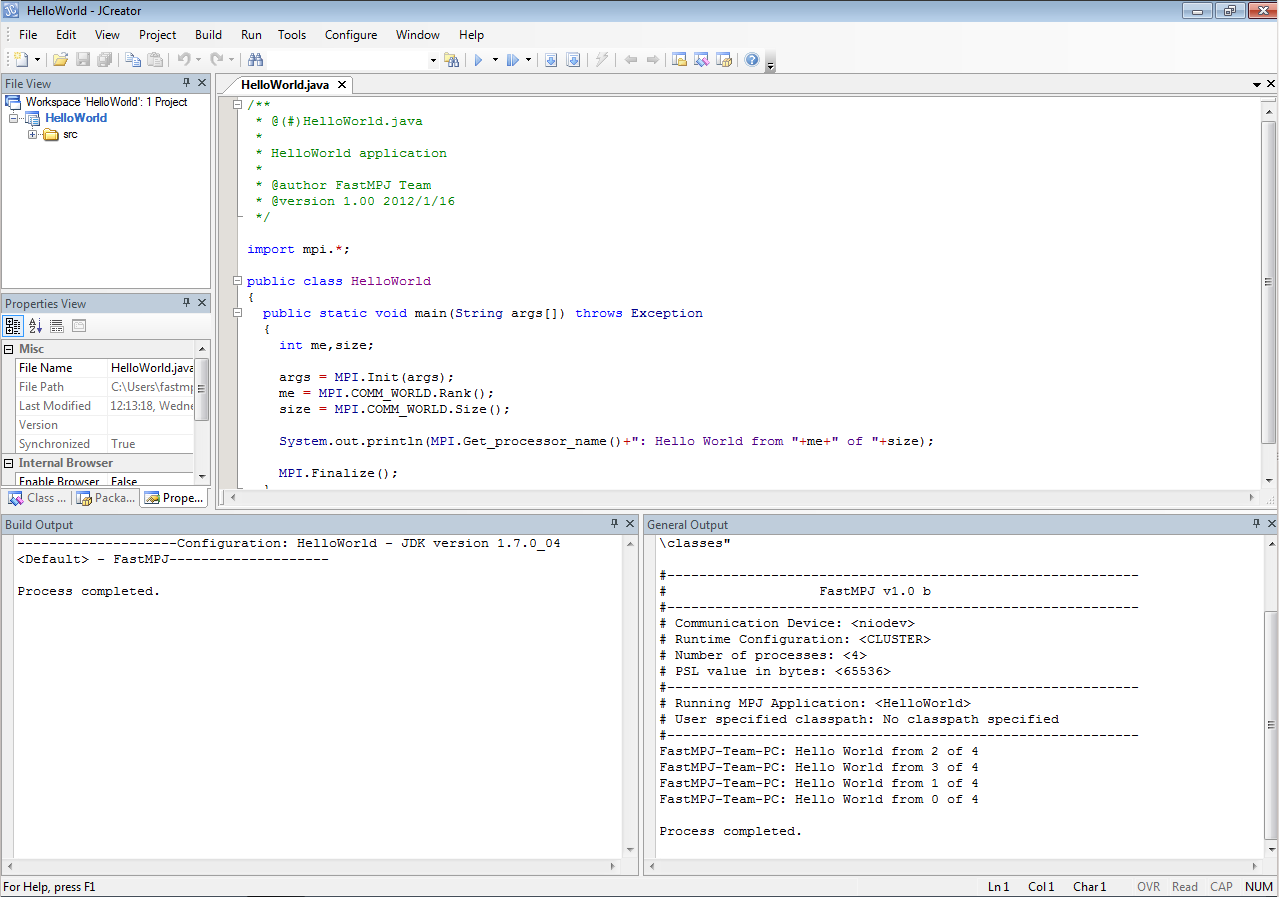Image resolution: width=1279 pixels, height=897 pixels.
Task: Click the Redo arrow icon
Action: pyautogui.click(x=216, y=60)
